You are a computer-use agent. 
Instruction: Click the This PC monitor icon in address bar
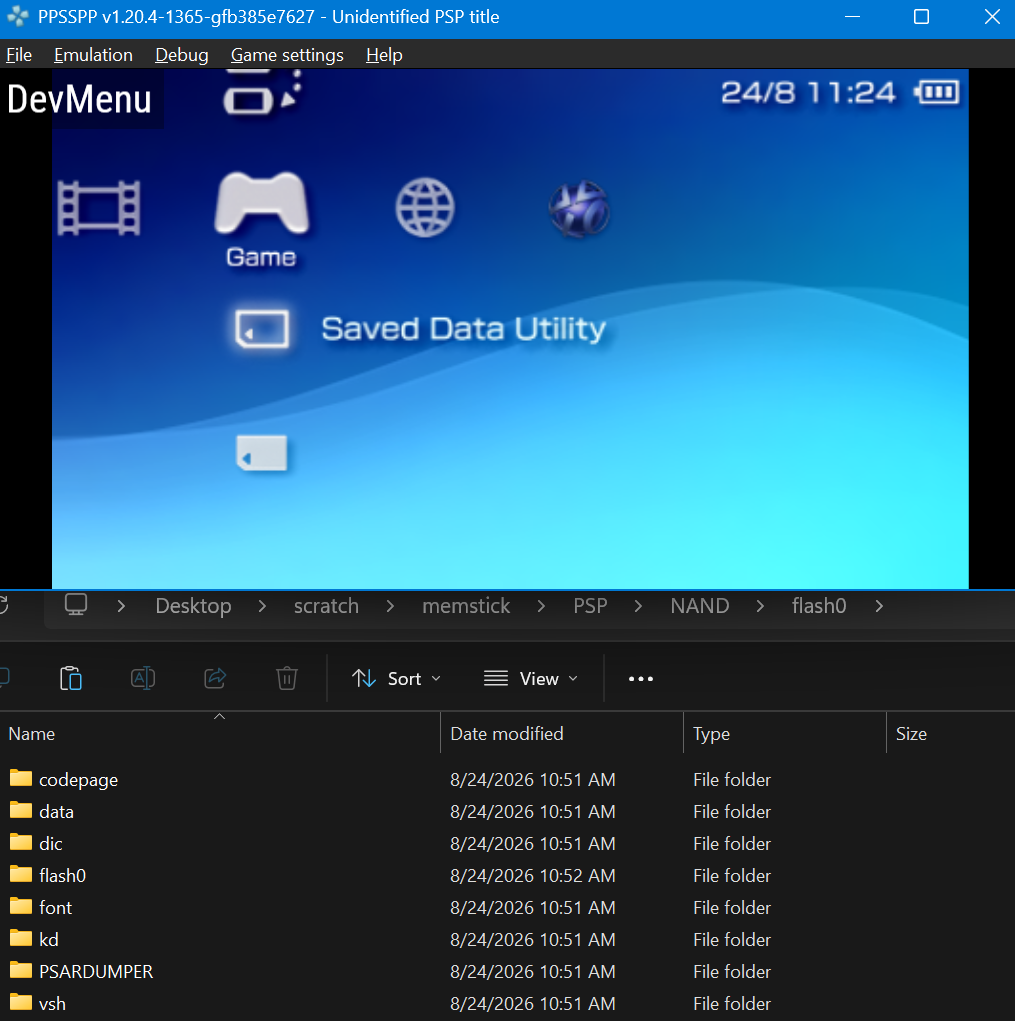pos(76,605)
